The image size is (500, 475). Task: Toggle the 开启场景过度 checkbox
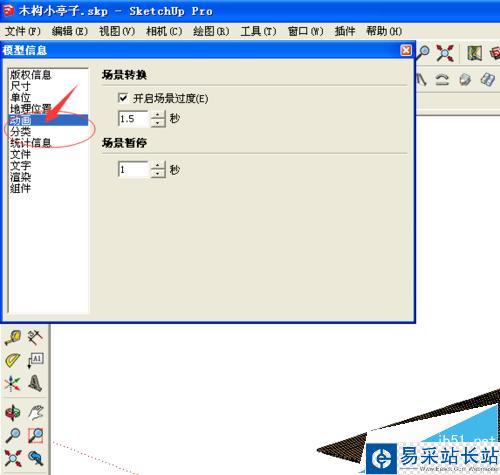123,98
